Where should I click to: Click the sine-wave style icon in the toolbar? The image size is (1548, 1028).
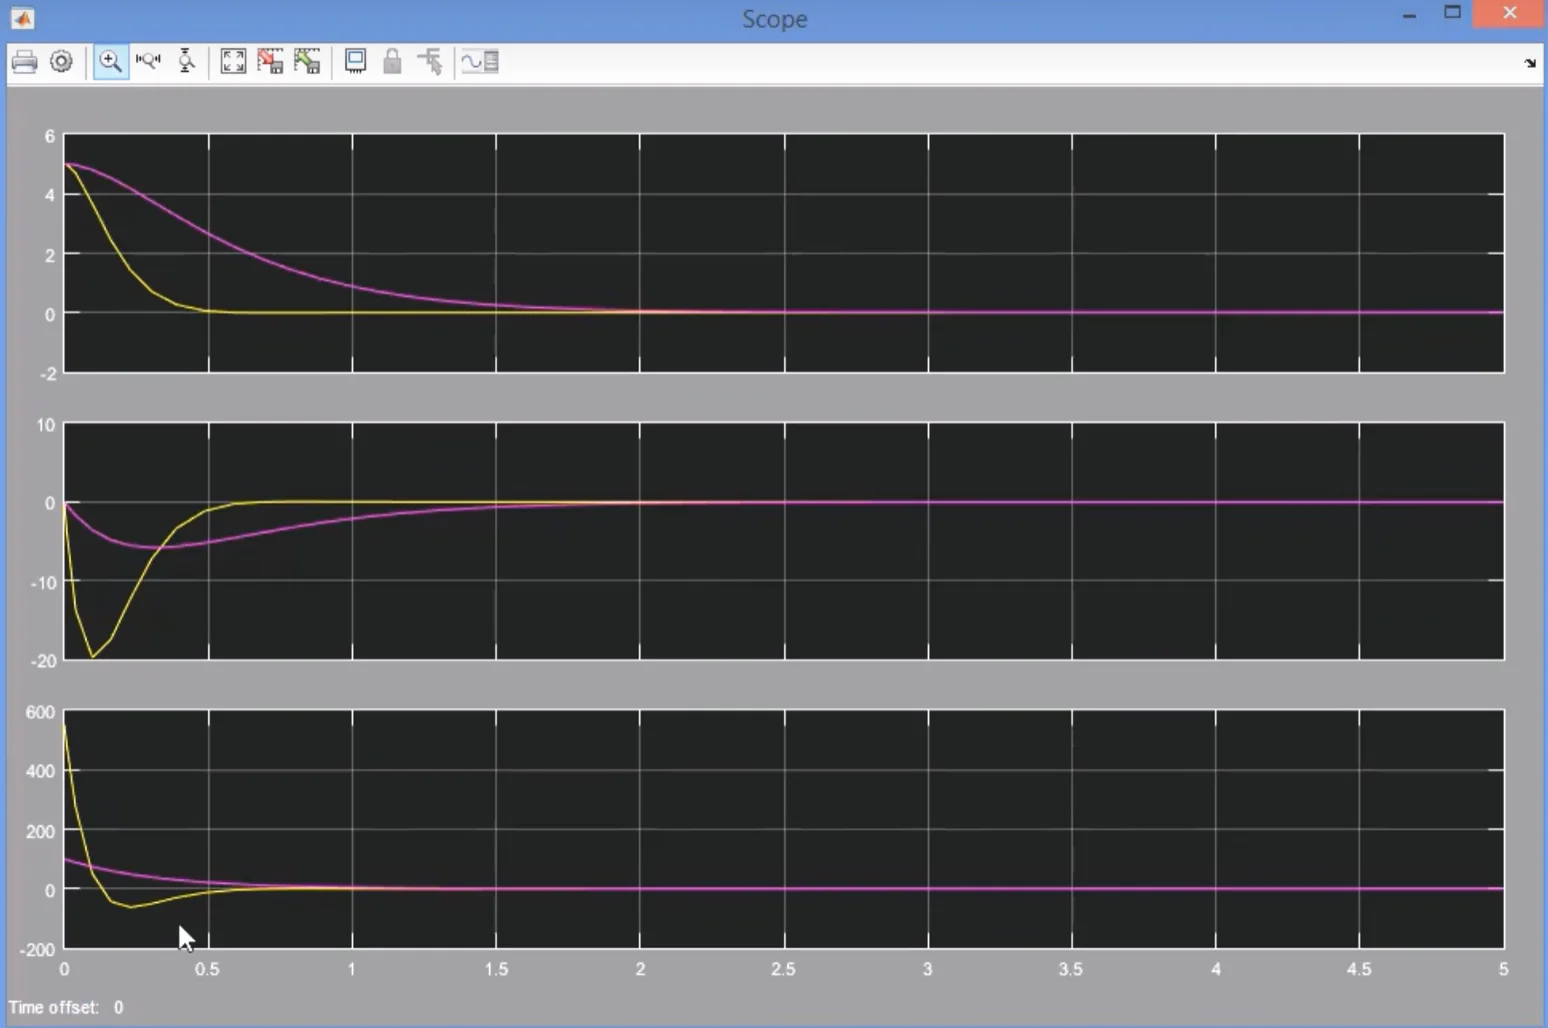[480, 62]
